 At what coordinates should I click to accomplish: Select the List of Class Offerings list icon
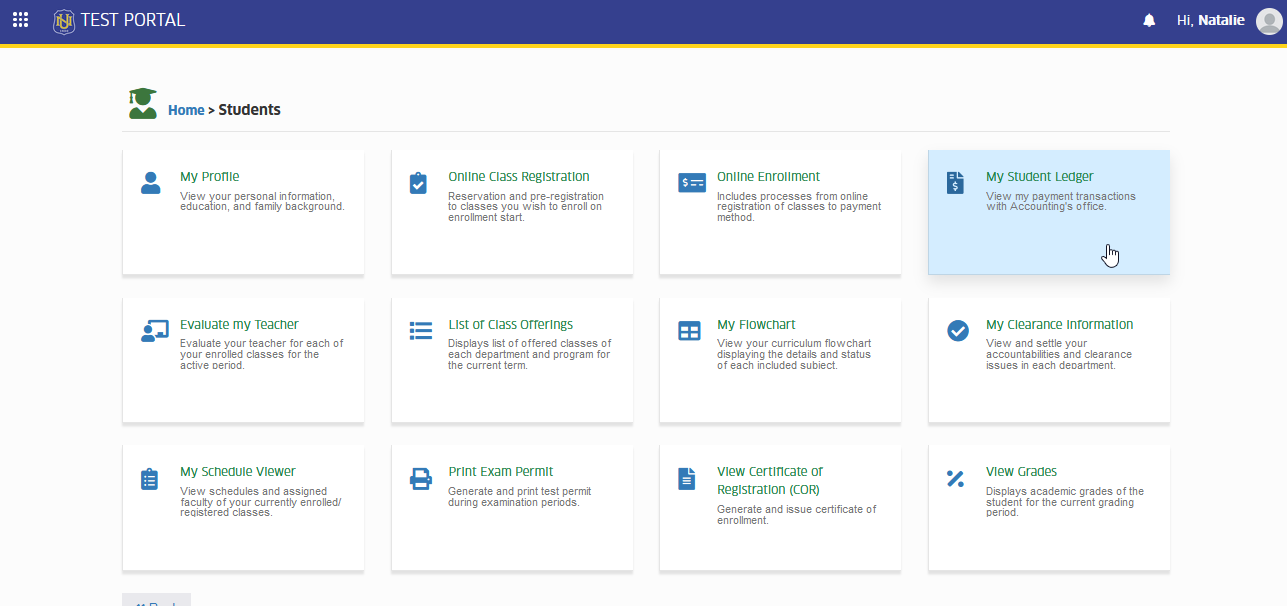(x=421, y=331)
